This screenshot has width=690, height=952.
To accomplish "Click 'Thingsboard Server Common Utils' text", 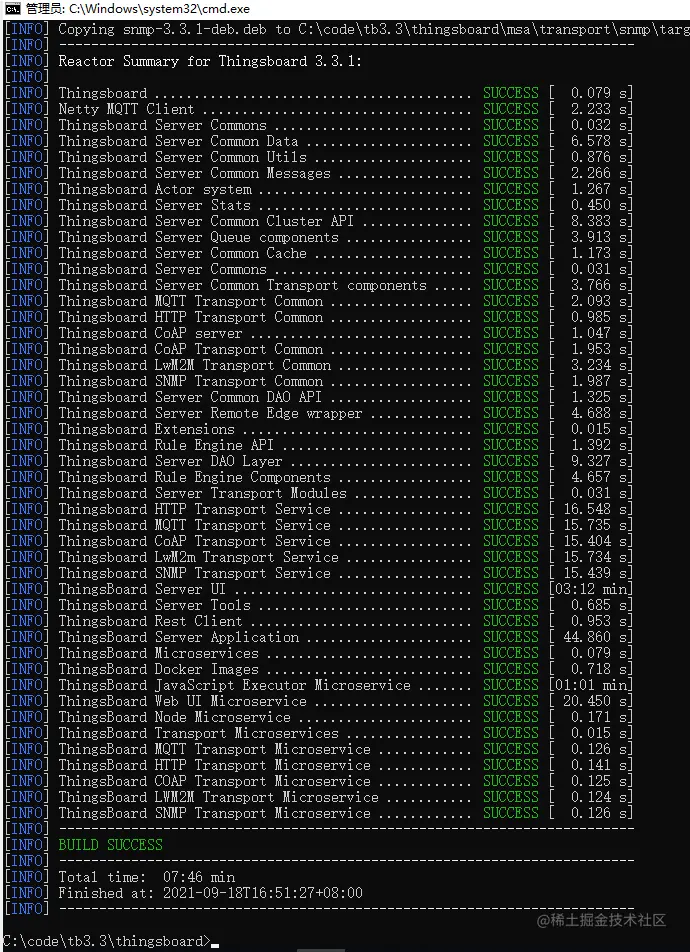I will pyautogui.click(x=182, y=157).
